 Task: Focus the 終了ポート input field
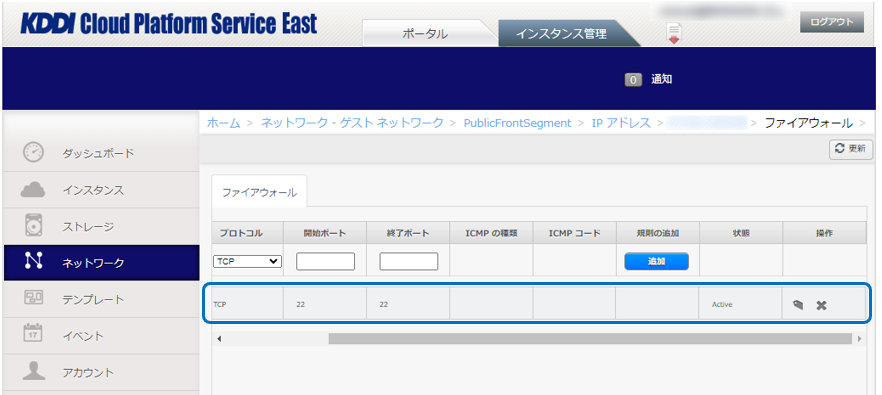point(408,262)
